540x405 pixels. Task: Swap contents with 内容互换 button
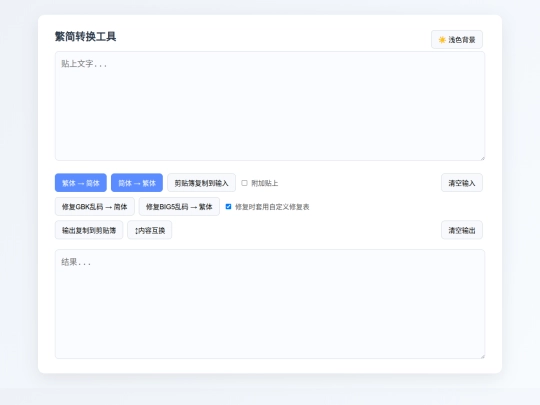pyautogui.click(x=149, y=230)
